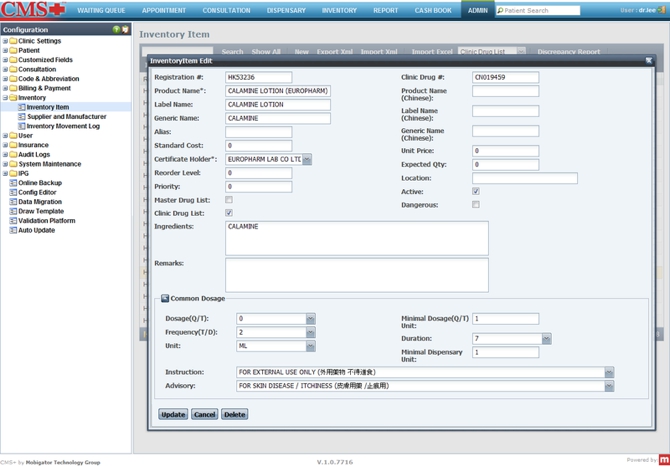Click the Data Migration page icon

(x=13, y=202)
